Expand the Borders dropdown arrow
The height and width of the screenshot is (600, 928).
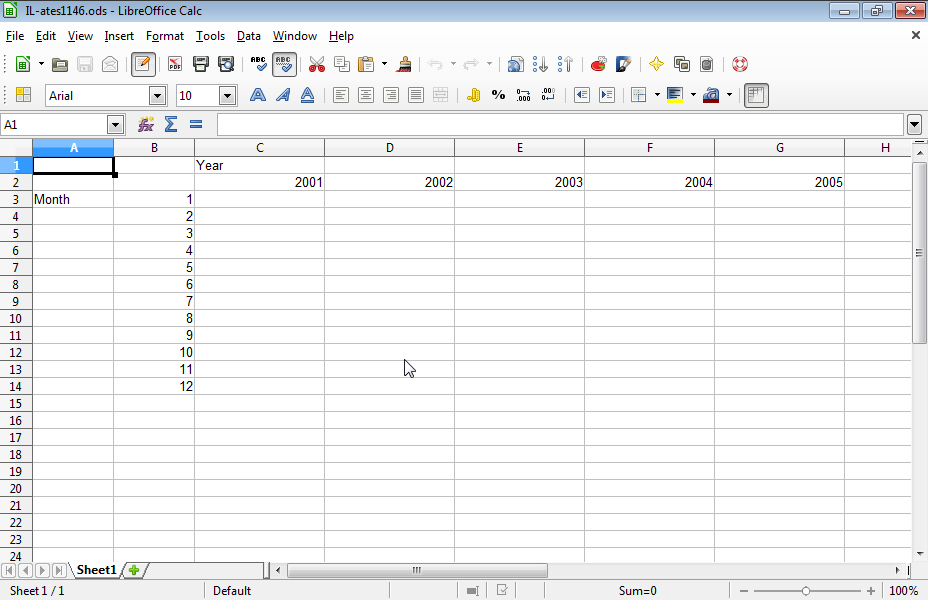pos(657,95)
